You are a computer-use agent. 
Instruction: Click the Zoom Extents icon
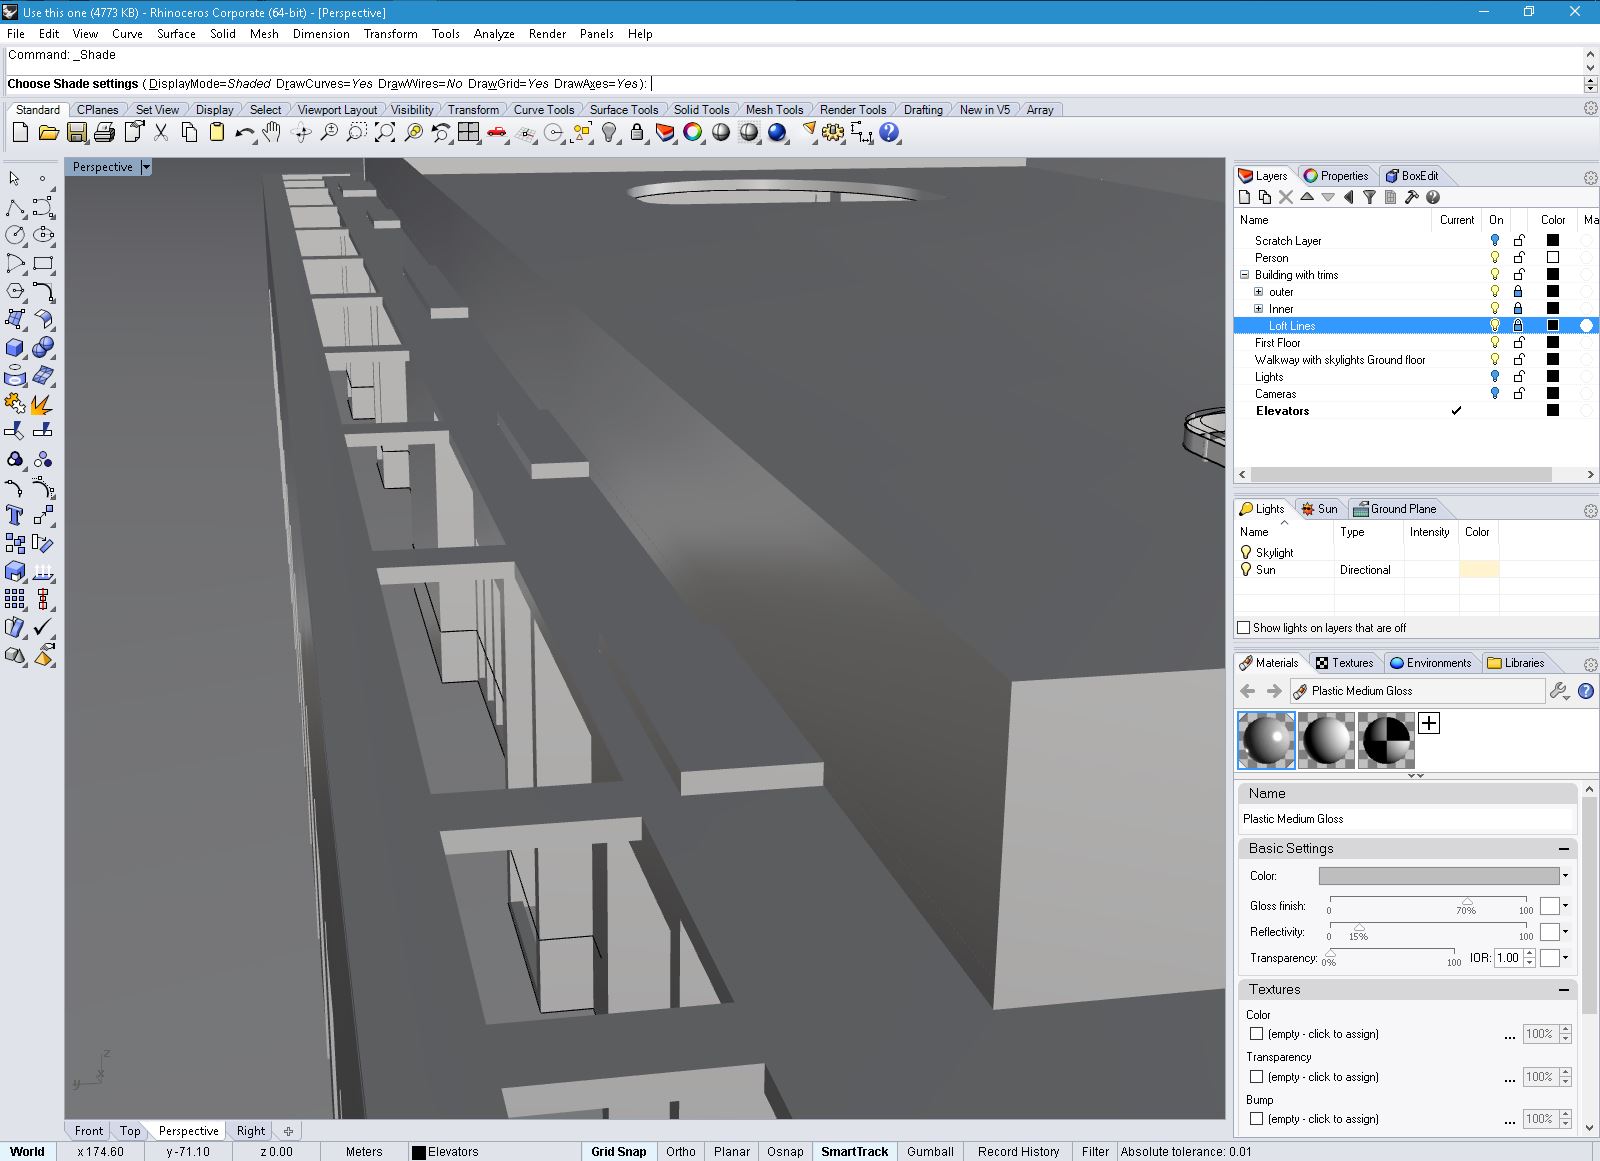384,132
